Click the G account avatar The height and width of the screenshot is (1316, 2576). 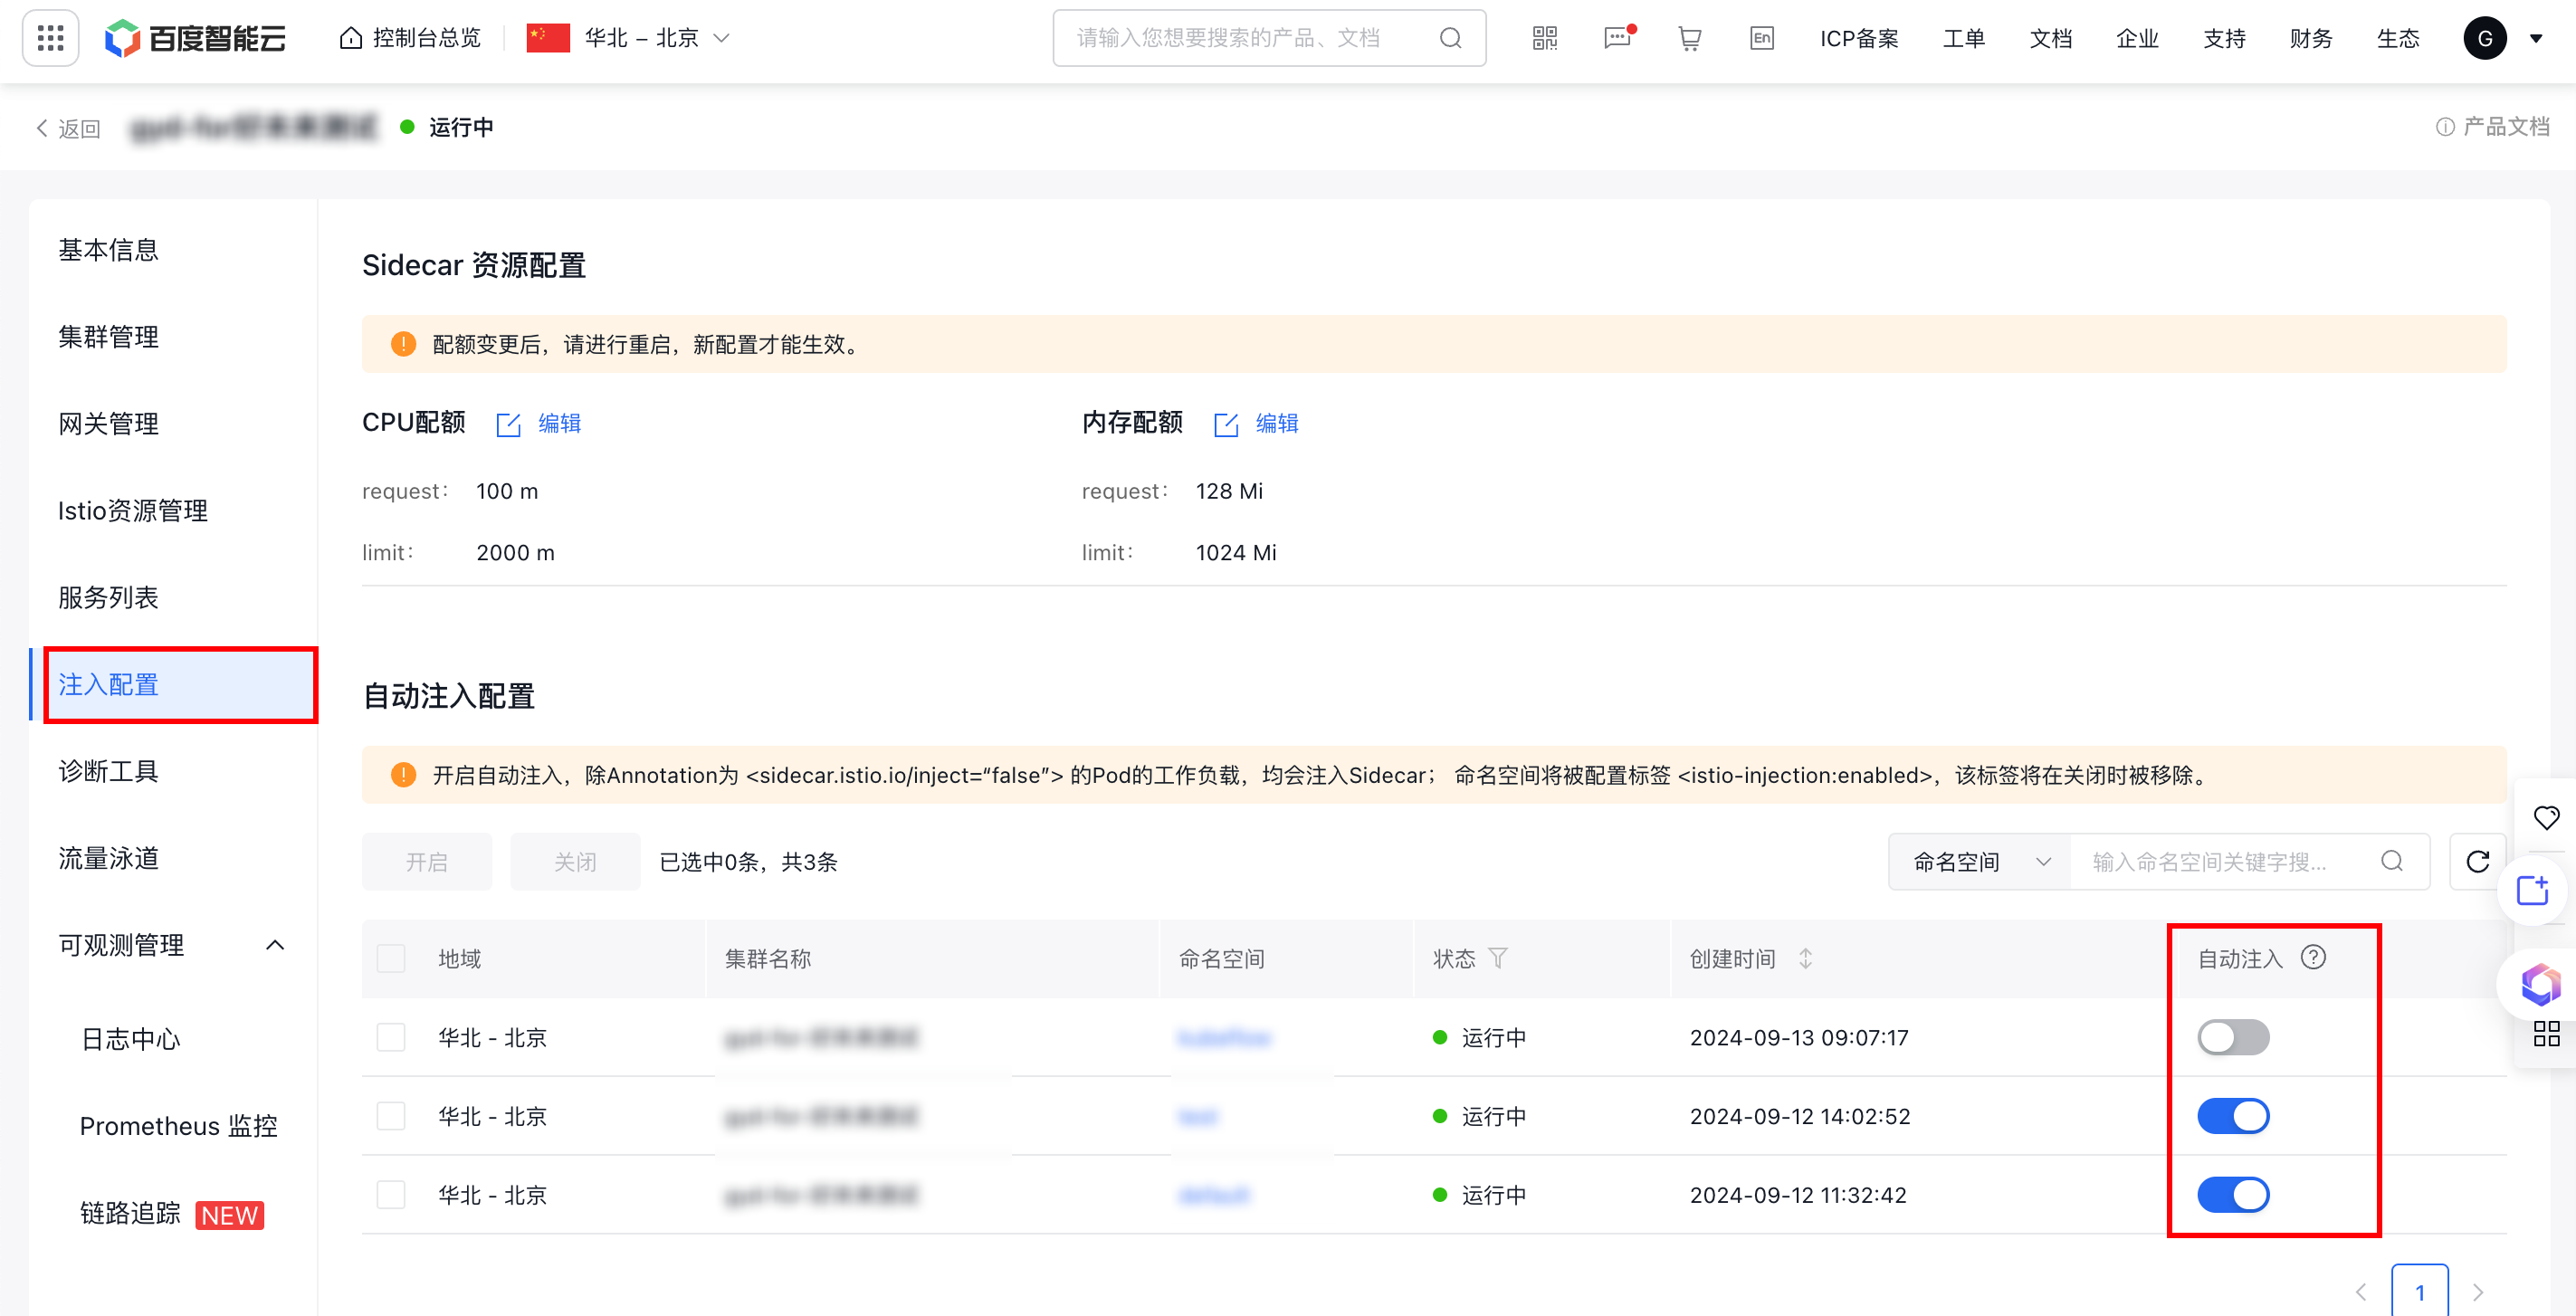[x=2485, y=38]
